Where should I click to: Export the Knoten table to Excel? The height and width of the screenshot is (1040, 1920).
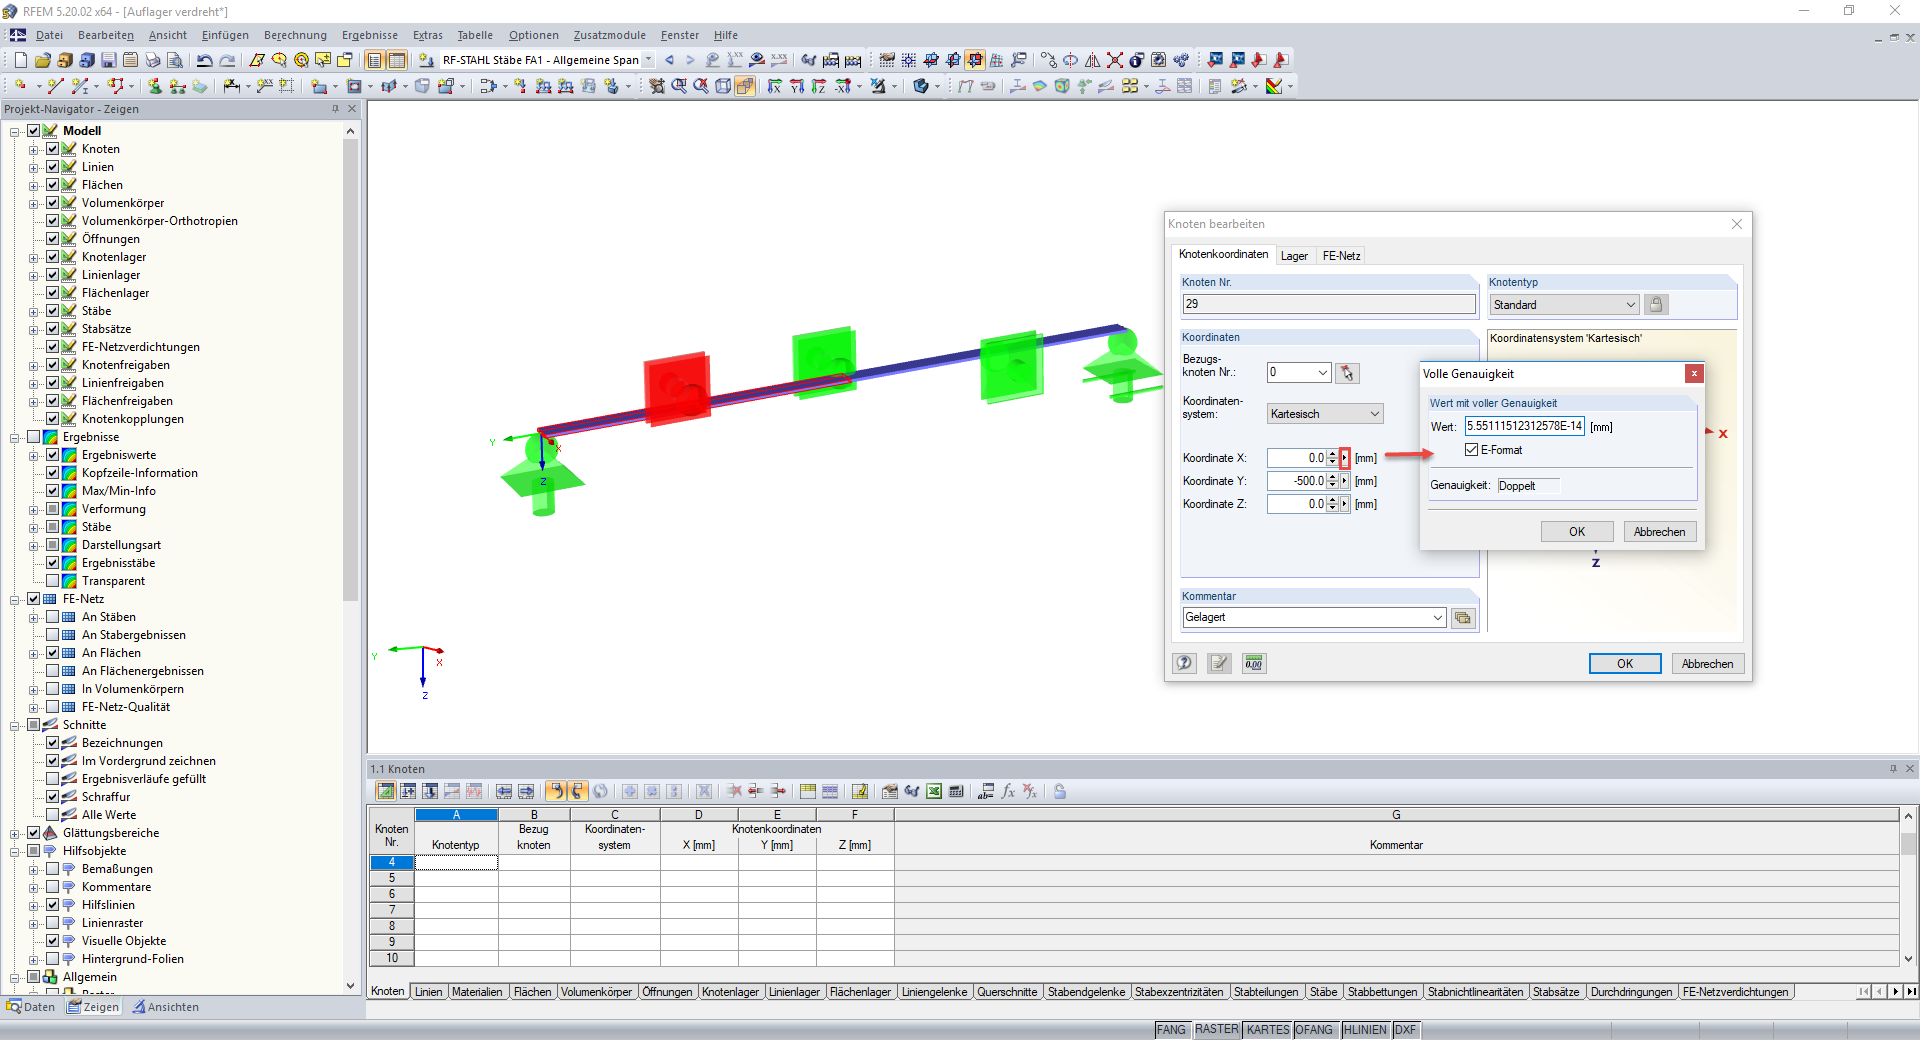(934, 791)
